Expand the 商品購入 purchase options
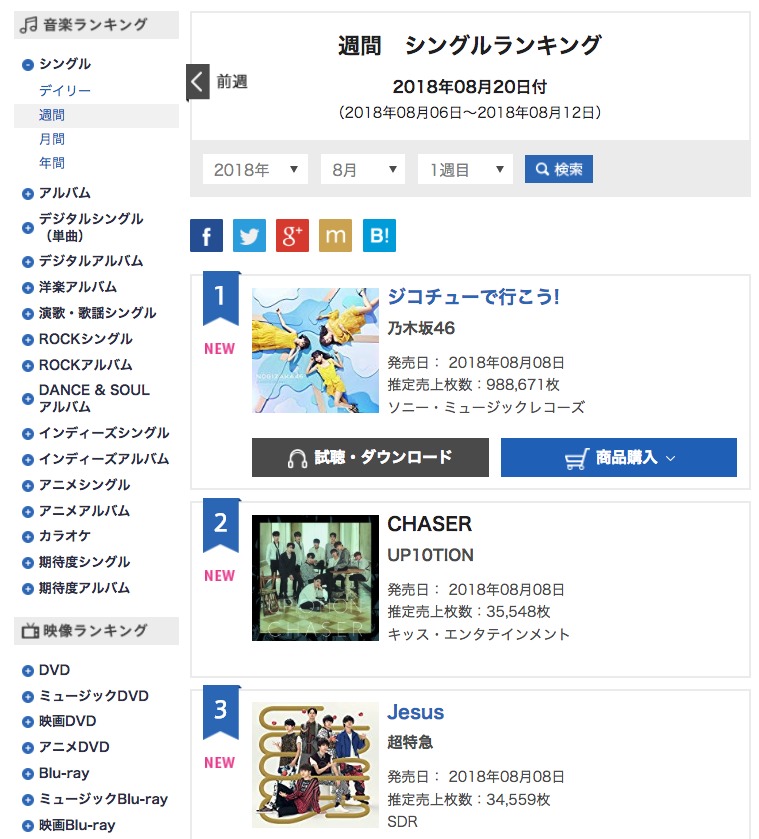Image resolution: width=759 pixels, height=839 pixels. (619, 457)
